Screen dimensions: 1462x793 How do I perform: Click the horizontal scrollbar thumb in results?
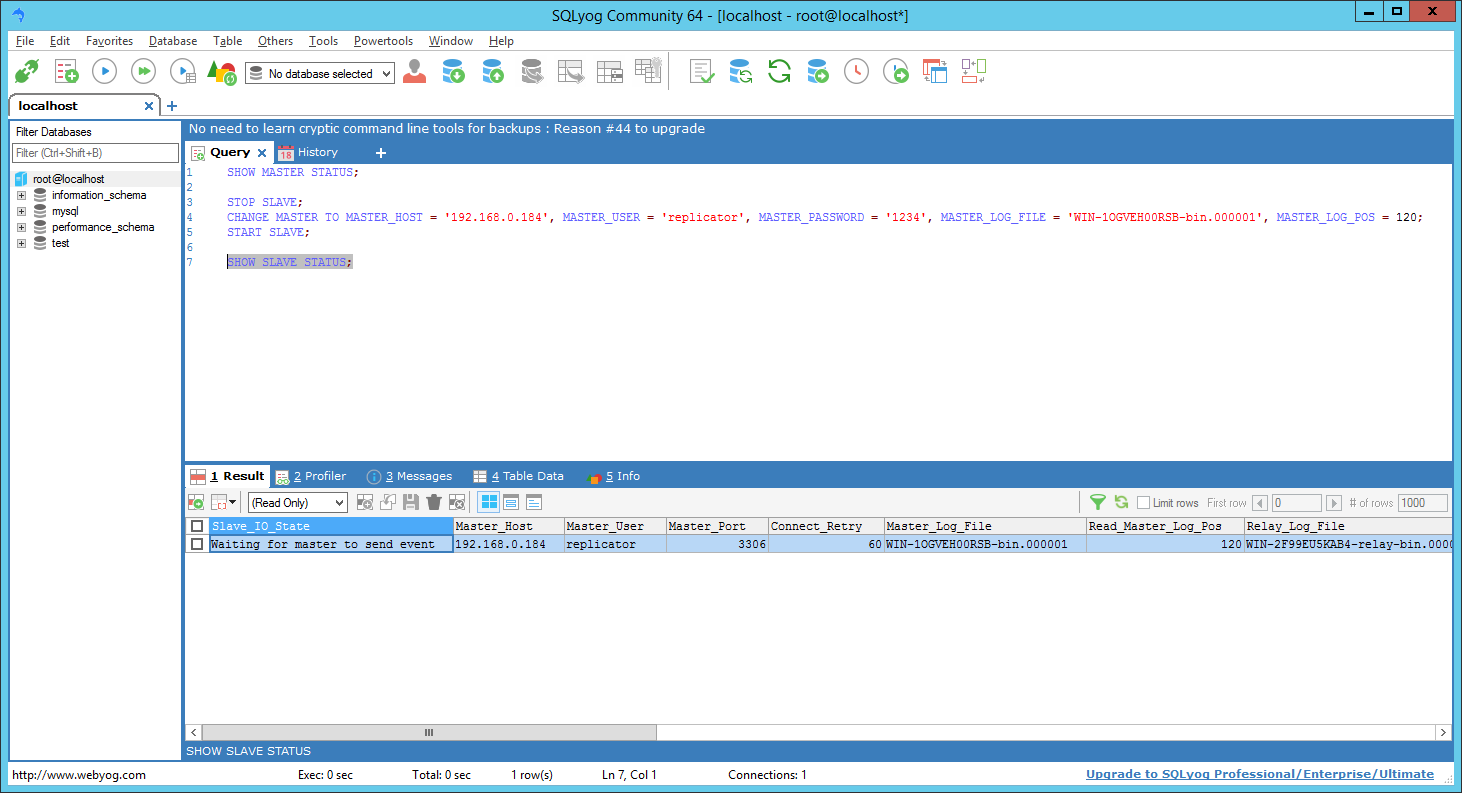coord(429,733)
